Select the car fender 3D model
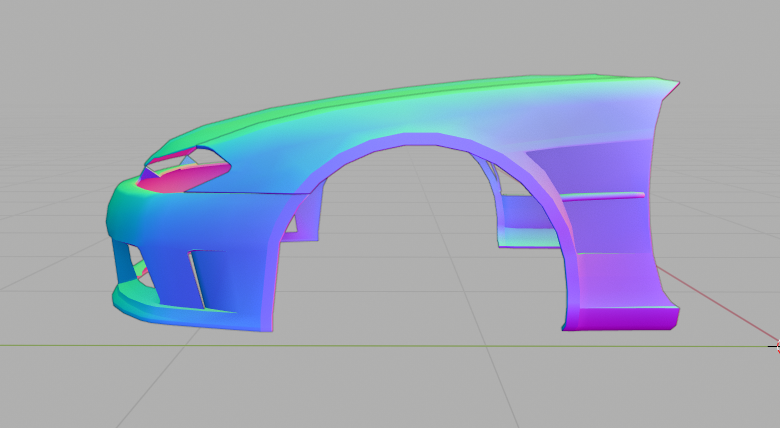 393,203
